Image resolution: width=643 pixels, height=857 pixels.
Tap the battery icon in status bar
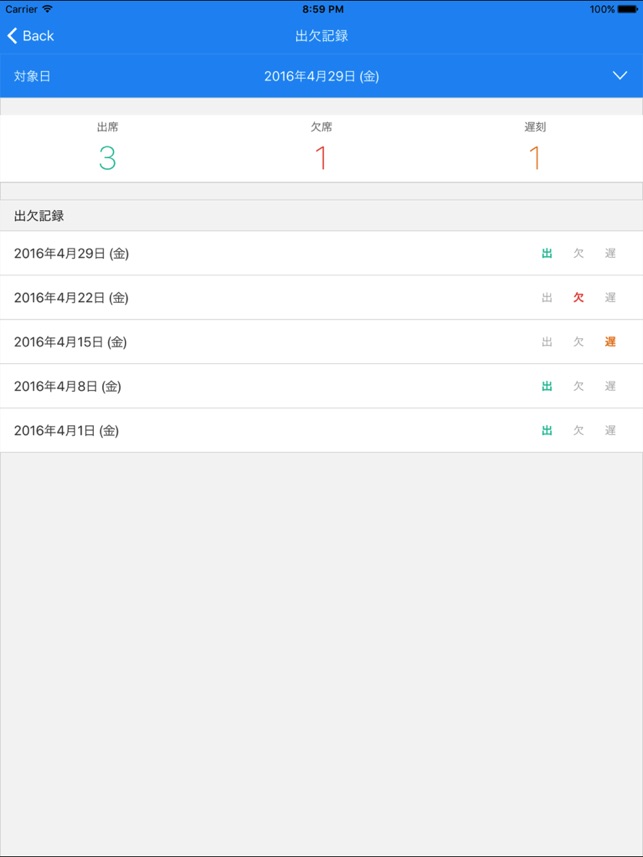[x=628, y=9]
